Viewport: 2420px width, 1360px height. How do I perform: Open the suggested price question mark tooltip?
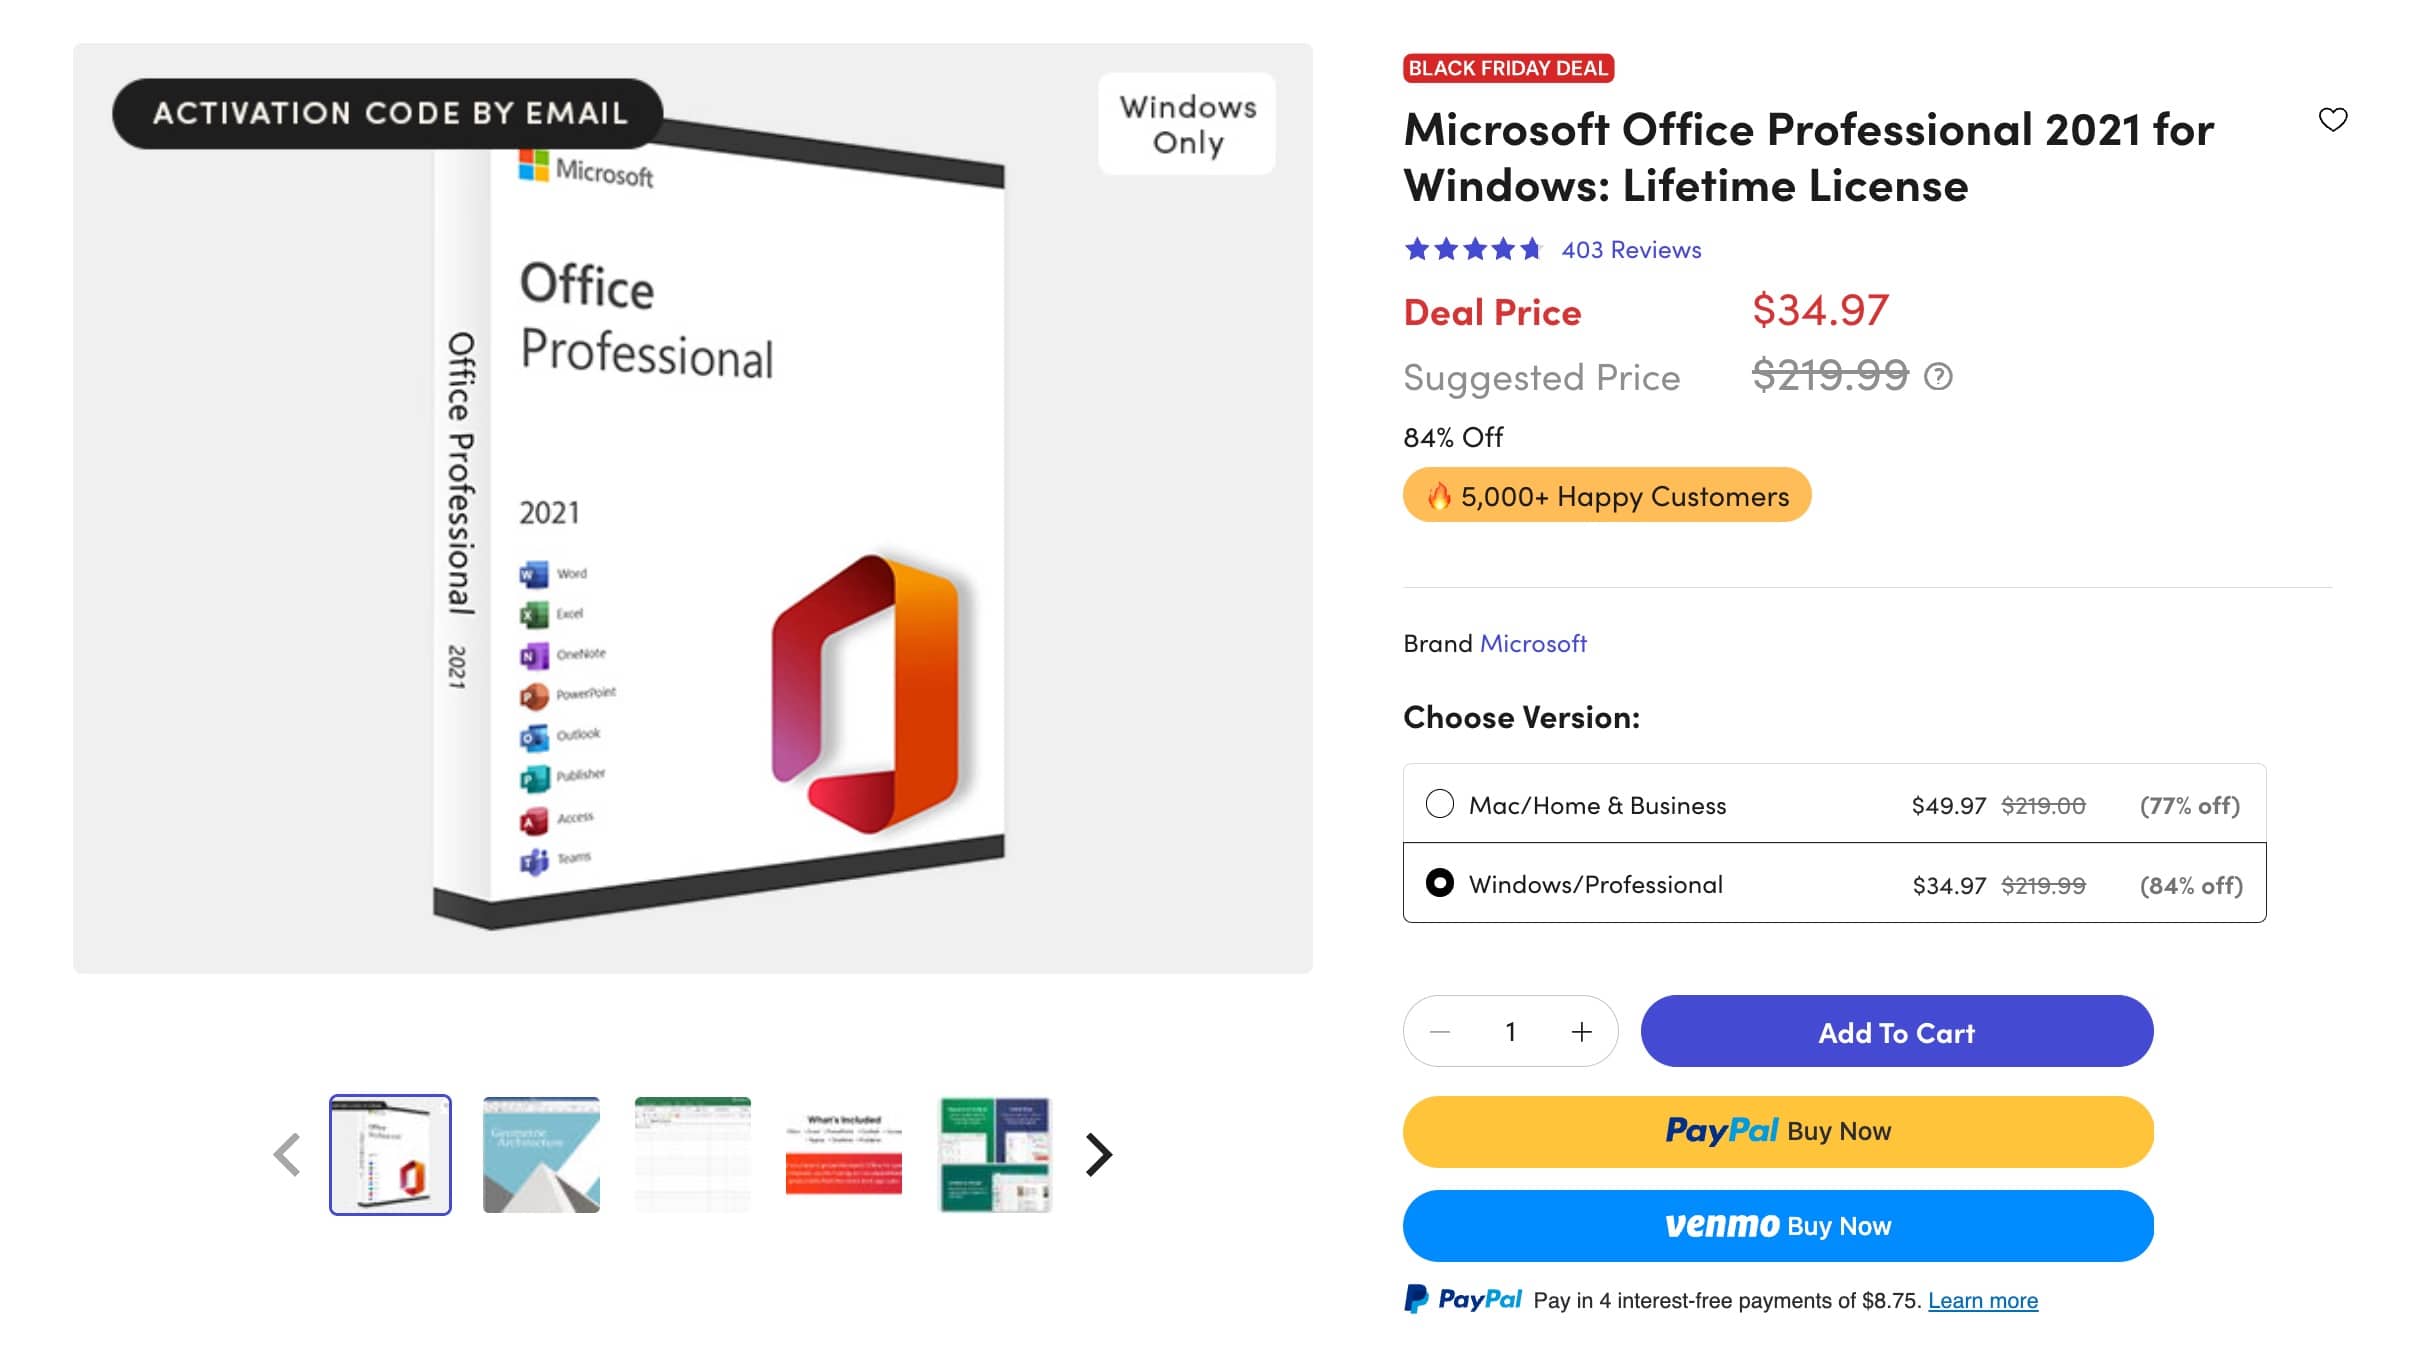pyautogui.click(x=1938, y=377)
